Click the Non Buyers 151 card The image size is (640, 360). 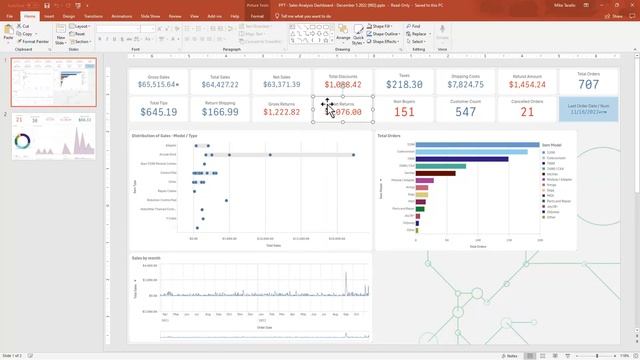click(x=404, y=109)
